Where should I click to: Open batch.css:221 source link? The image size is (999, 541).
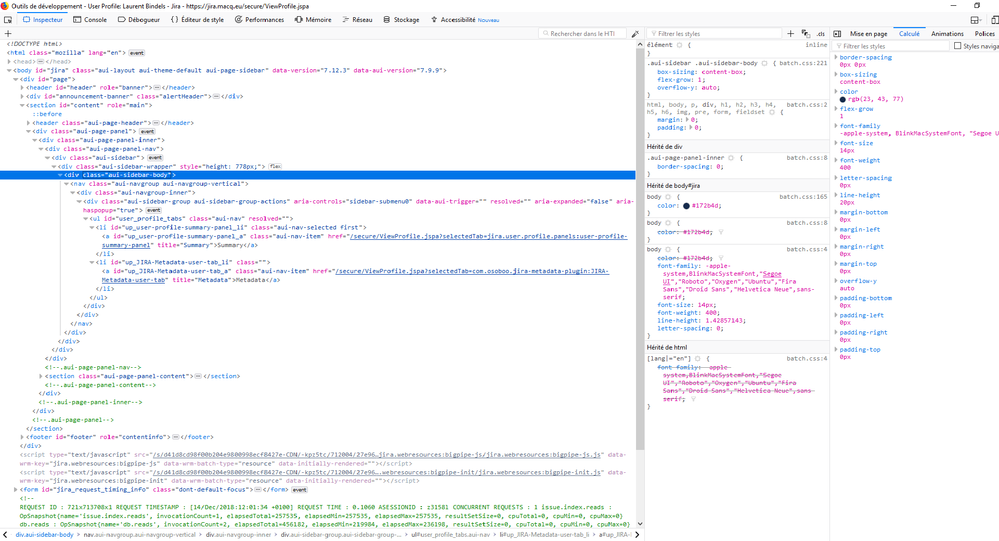click(x=803, y=64)
